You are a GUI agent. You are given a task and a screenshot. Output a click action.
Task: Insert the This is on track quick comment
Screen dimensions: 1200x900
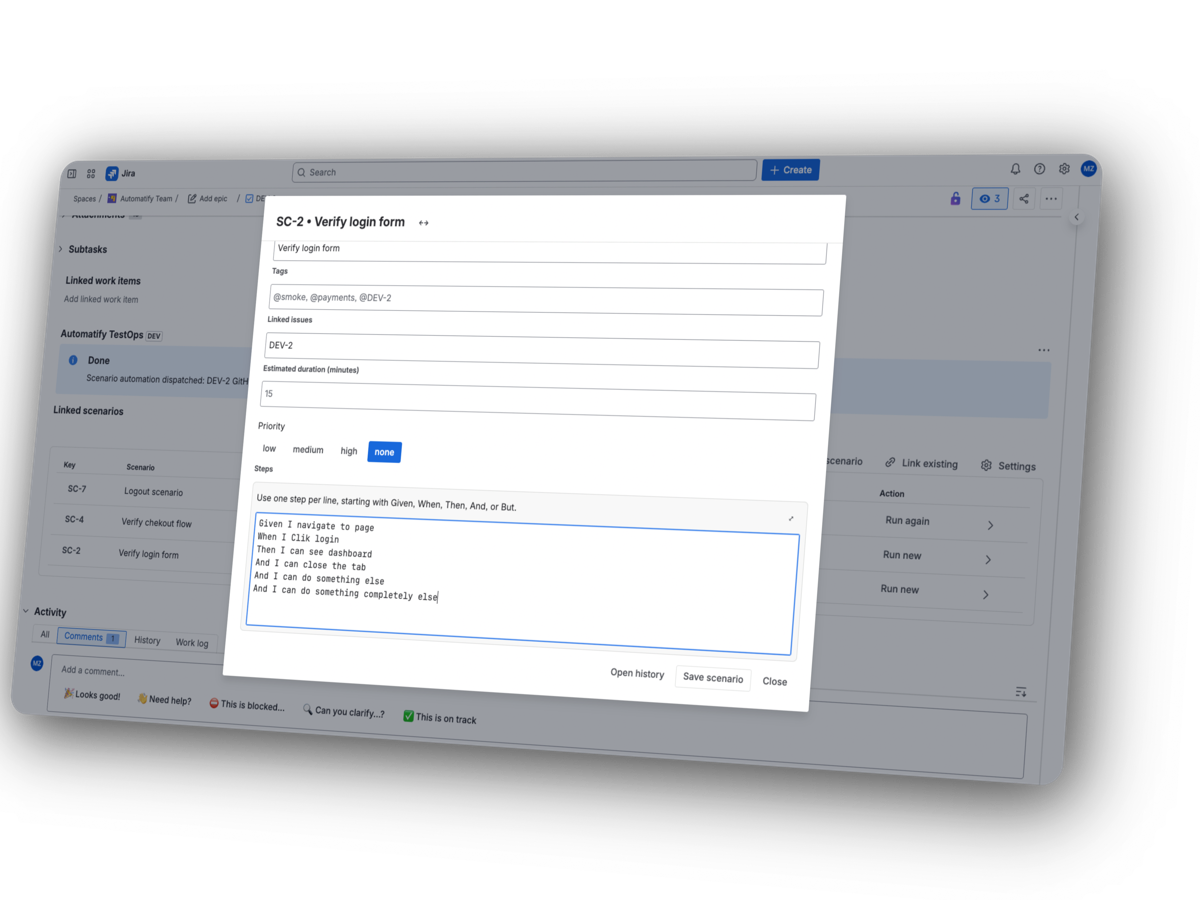click(x=440, y=718)
